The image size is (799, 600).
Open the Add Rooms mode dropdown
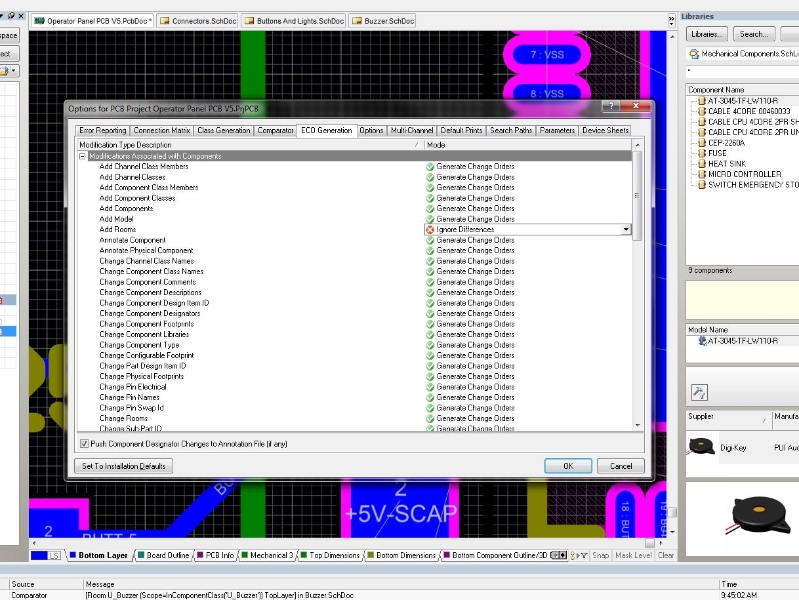tap(626, 229)
